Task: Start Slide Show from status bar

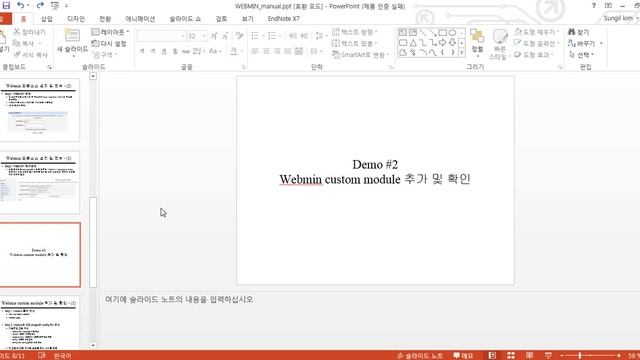Action: 548,356
